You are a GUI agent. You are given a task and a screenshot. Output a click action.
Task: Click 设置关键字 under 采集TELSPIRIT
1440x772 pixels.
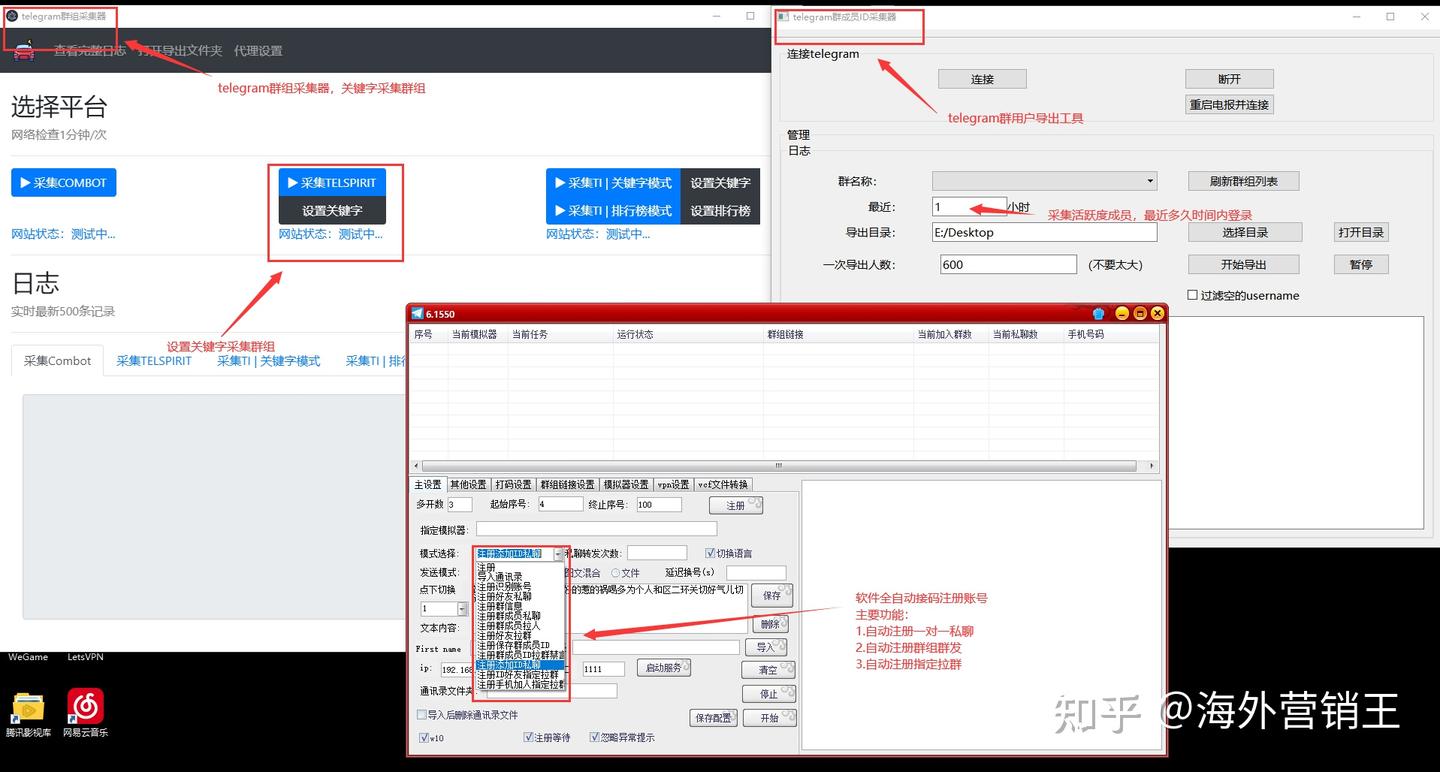click(x=332, y=212)
